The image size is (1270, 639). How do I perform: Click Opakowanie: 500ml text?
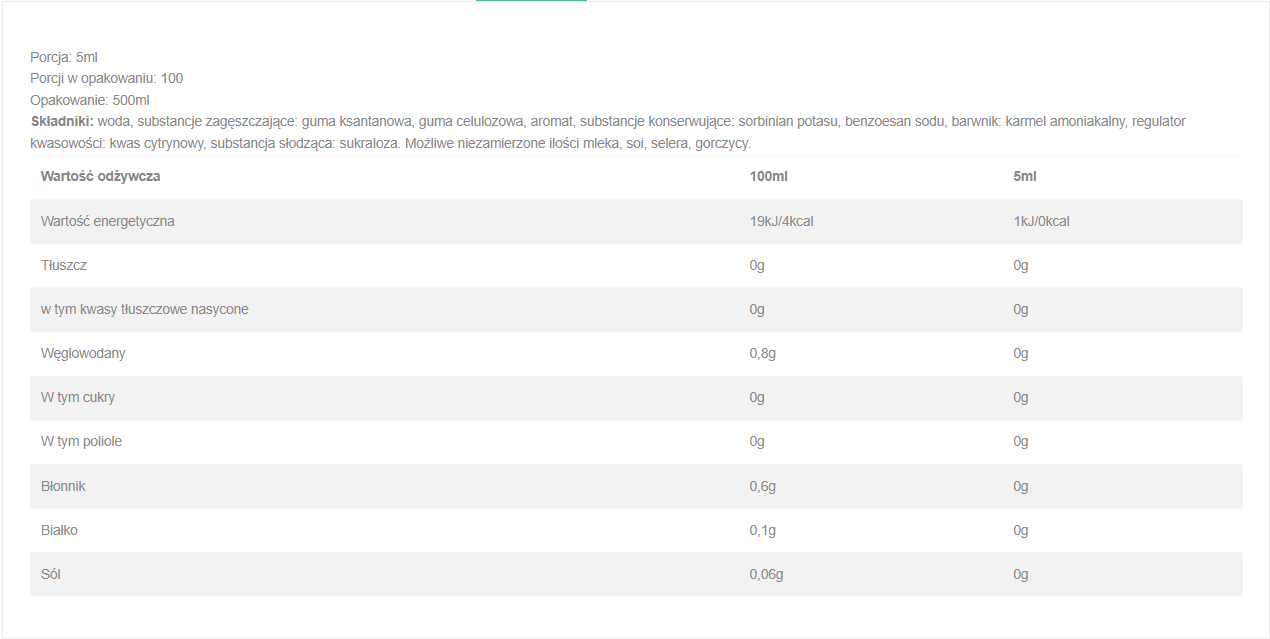(x=90, y=100)
